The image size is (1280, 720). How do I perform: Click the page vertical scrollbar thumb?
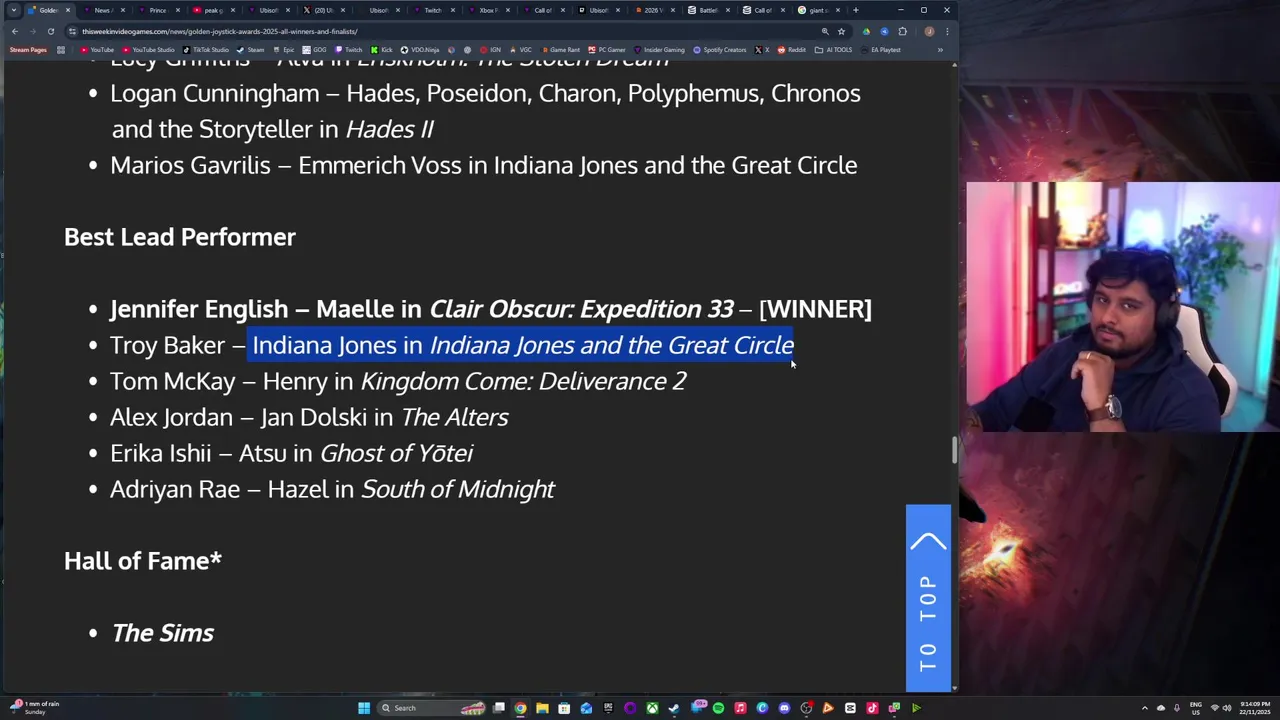(x=954, y=451)
